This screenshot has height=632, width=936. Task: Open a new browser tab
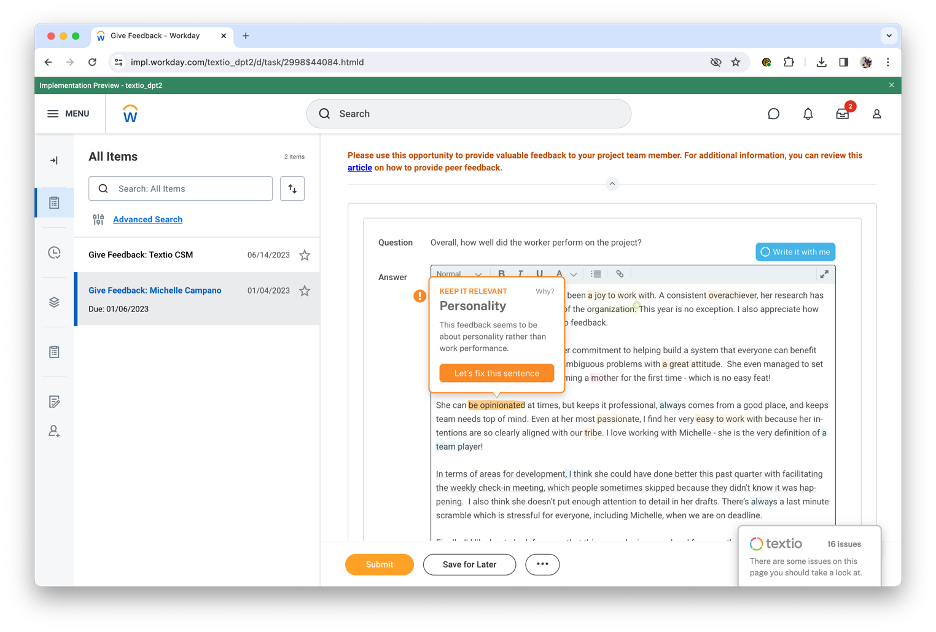pos(245,36)
